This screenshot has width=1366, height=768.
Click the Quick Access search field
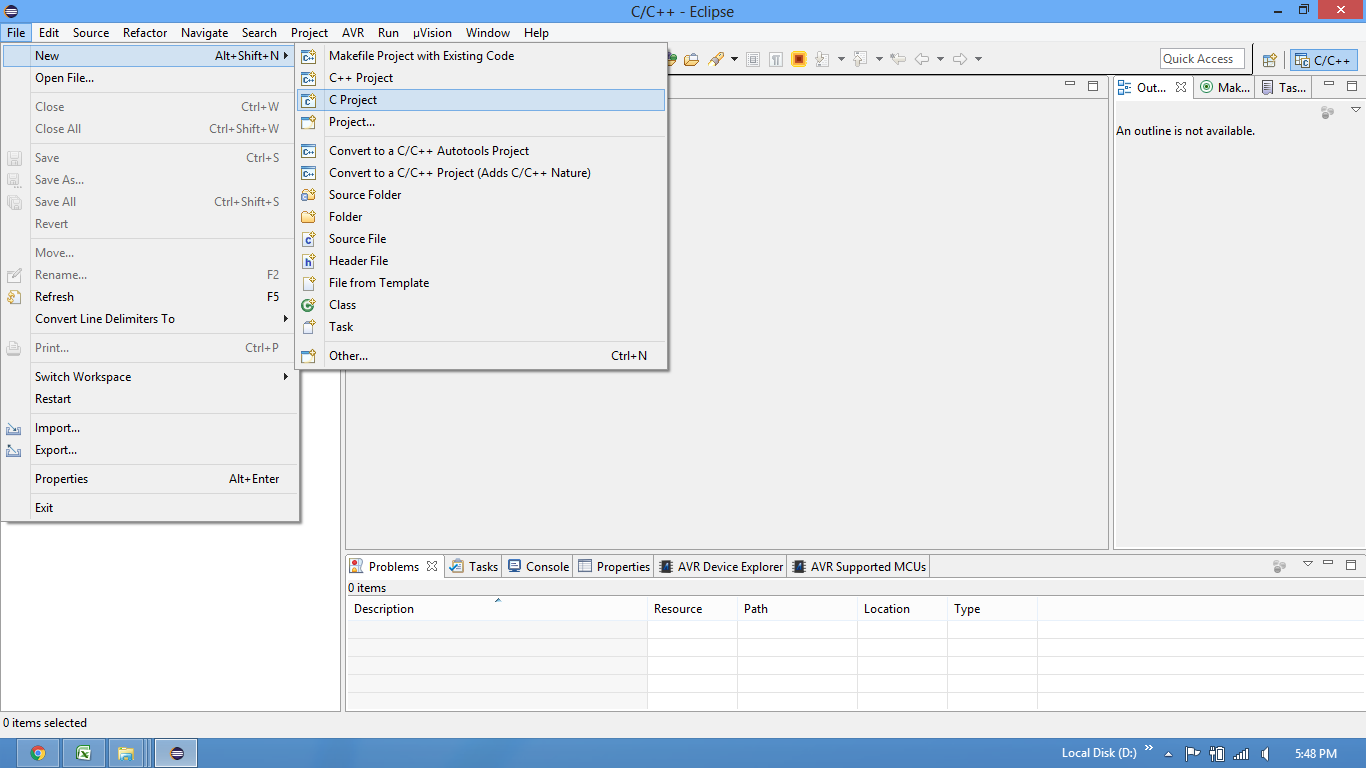pyautogui.click(x=1202, y=59)
